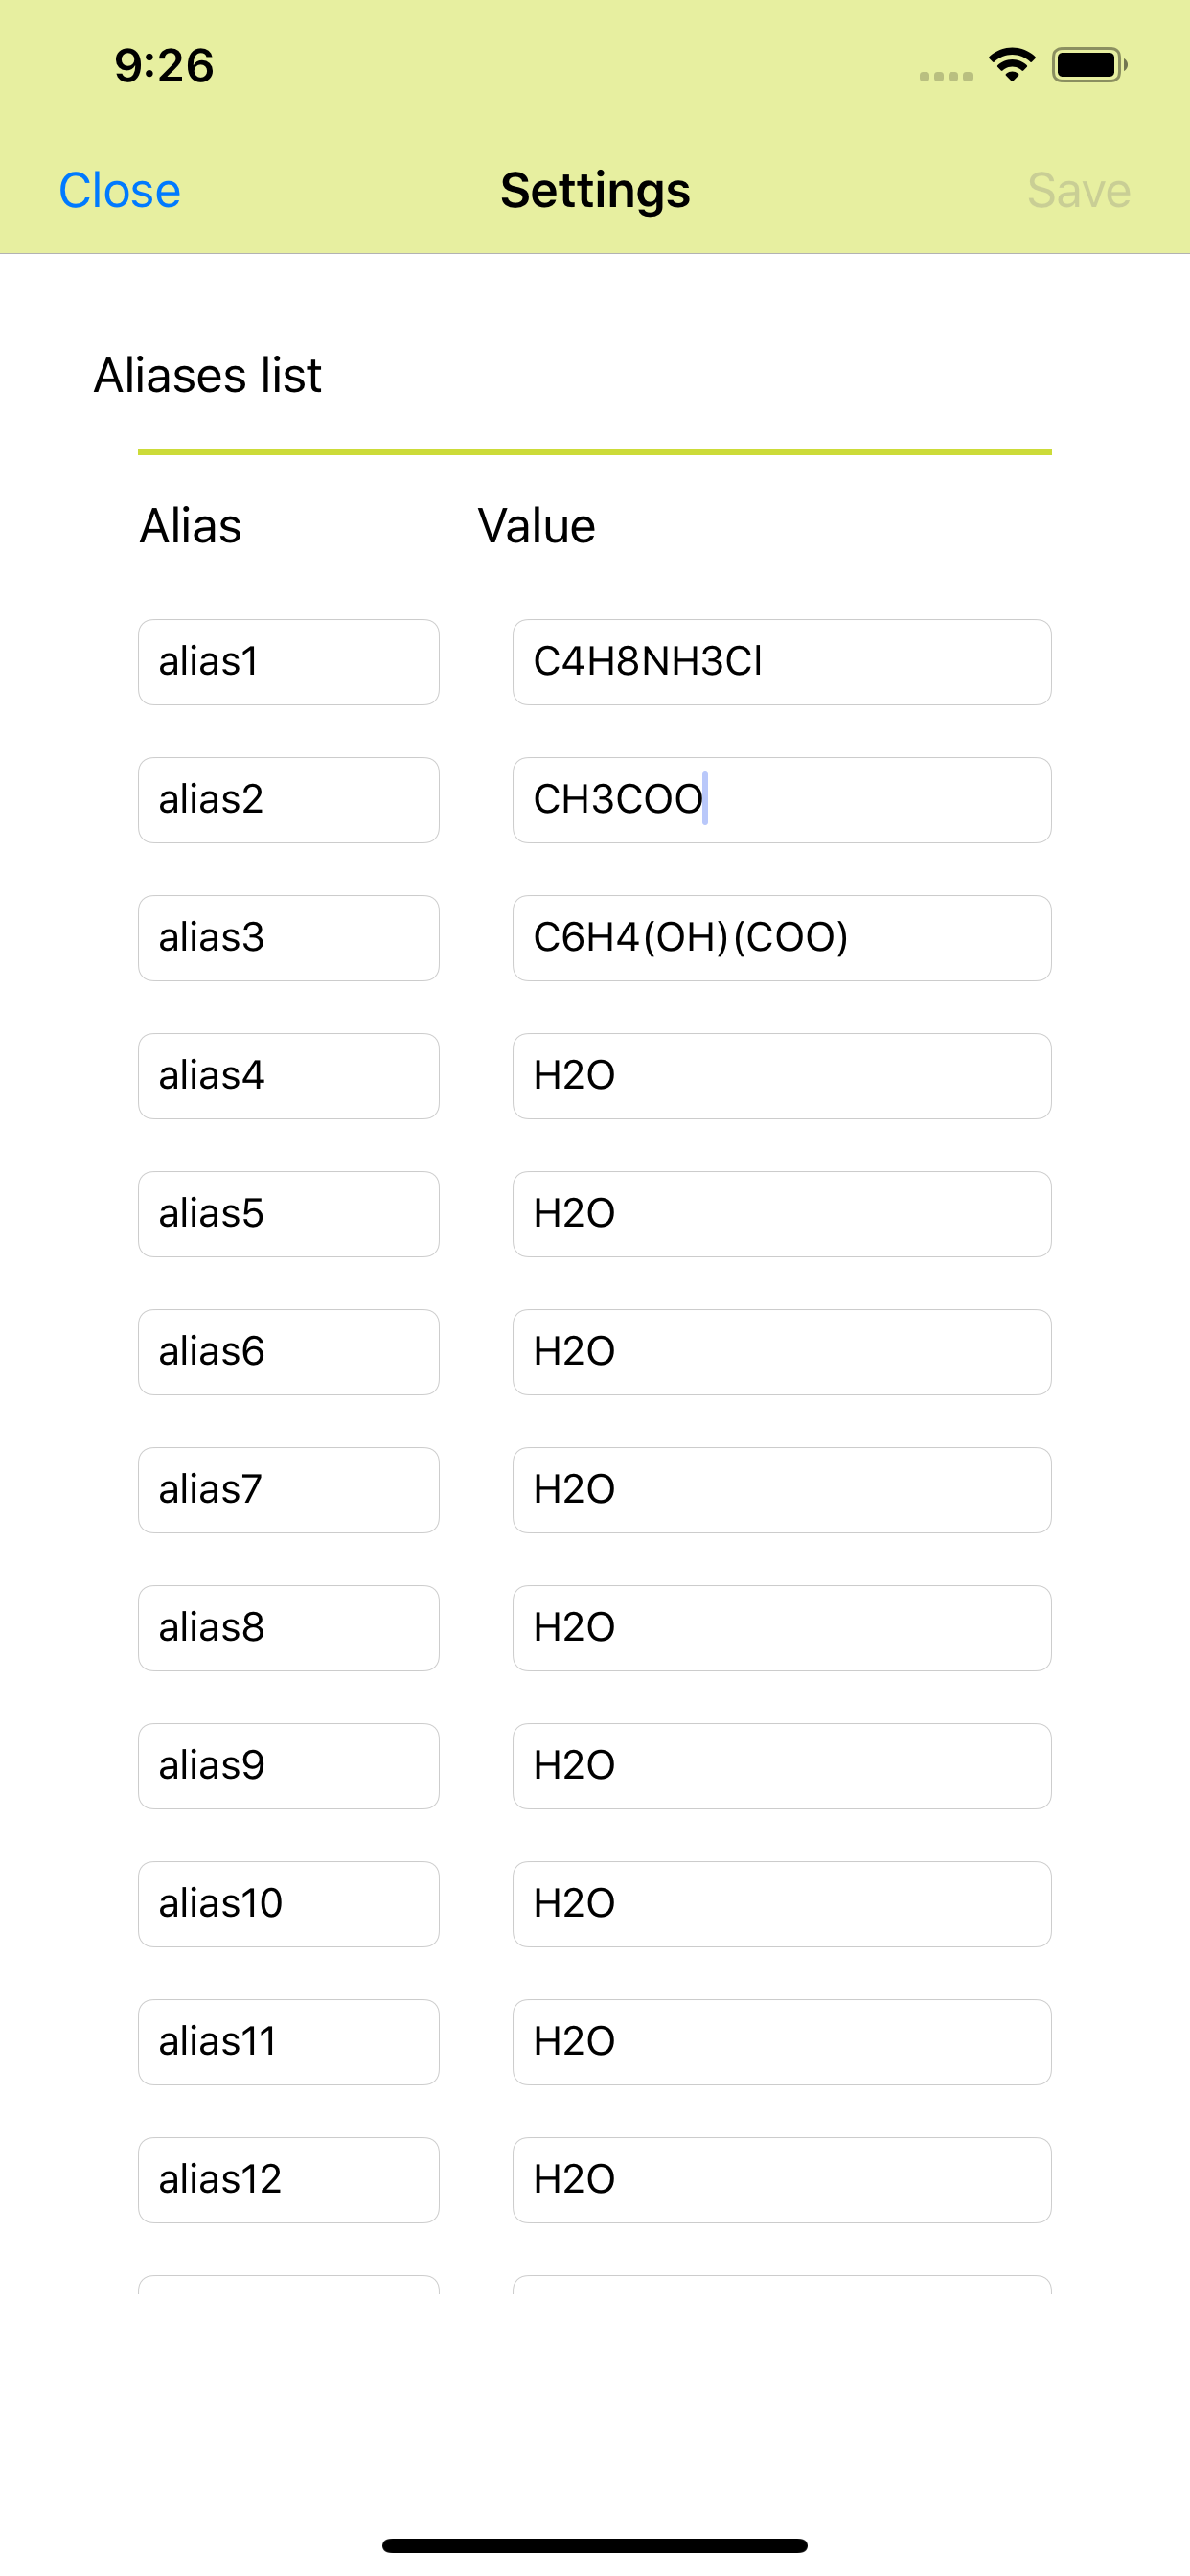Screen dimensions: 1190x2576
Task: Edit the alias2 name field
Action: pos(288,800)
